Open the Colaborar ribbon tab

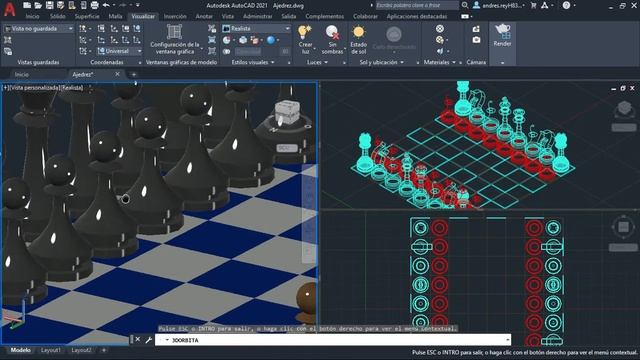(x=365, y=16)
